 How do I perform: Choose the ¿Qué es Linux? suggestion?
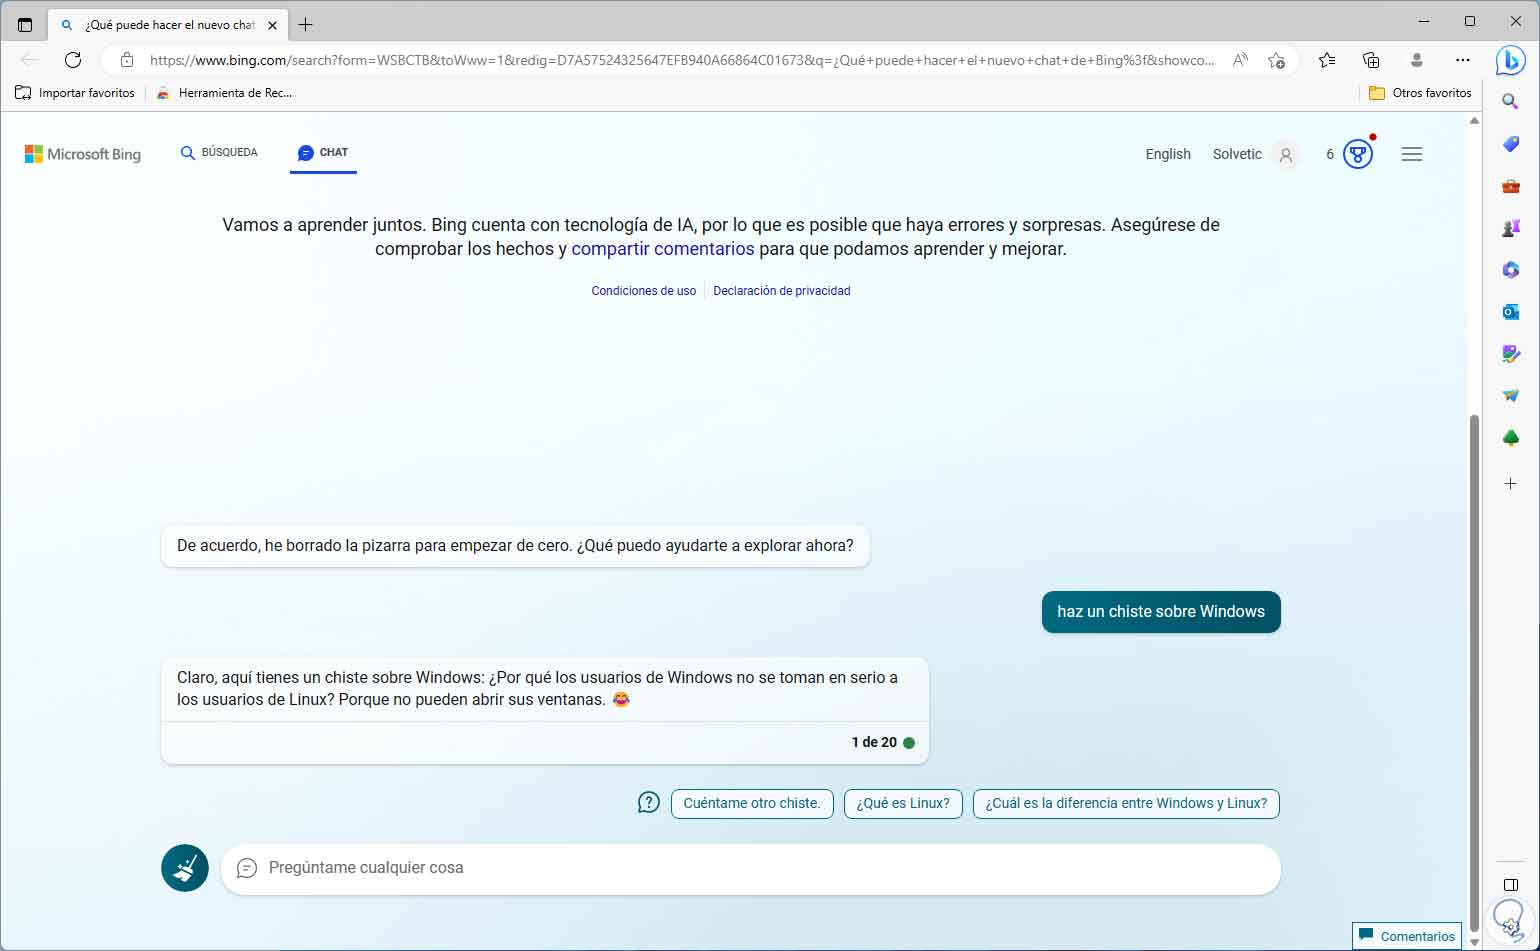pos(903,804)
